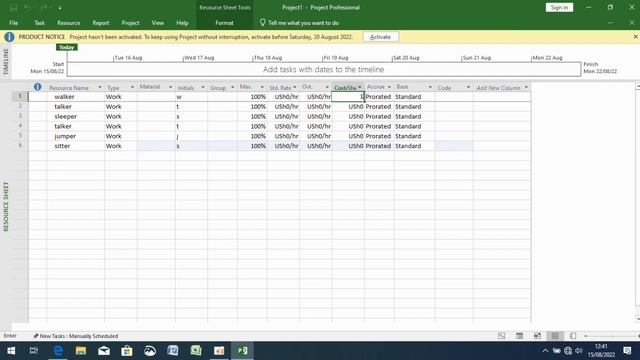Image resolution: width=640 pixels, height=360 pixels.
Task: Click the Sign in button
Action: [x=559, y=7]
